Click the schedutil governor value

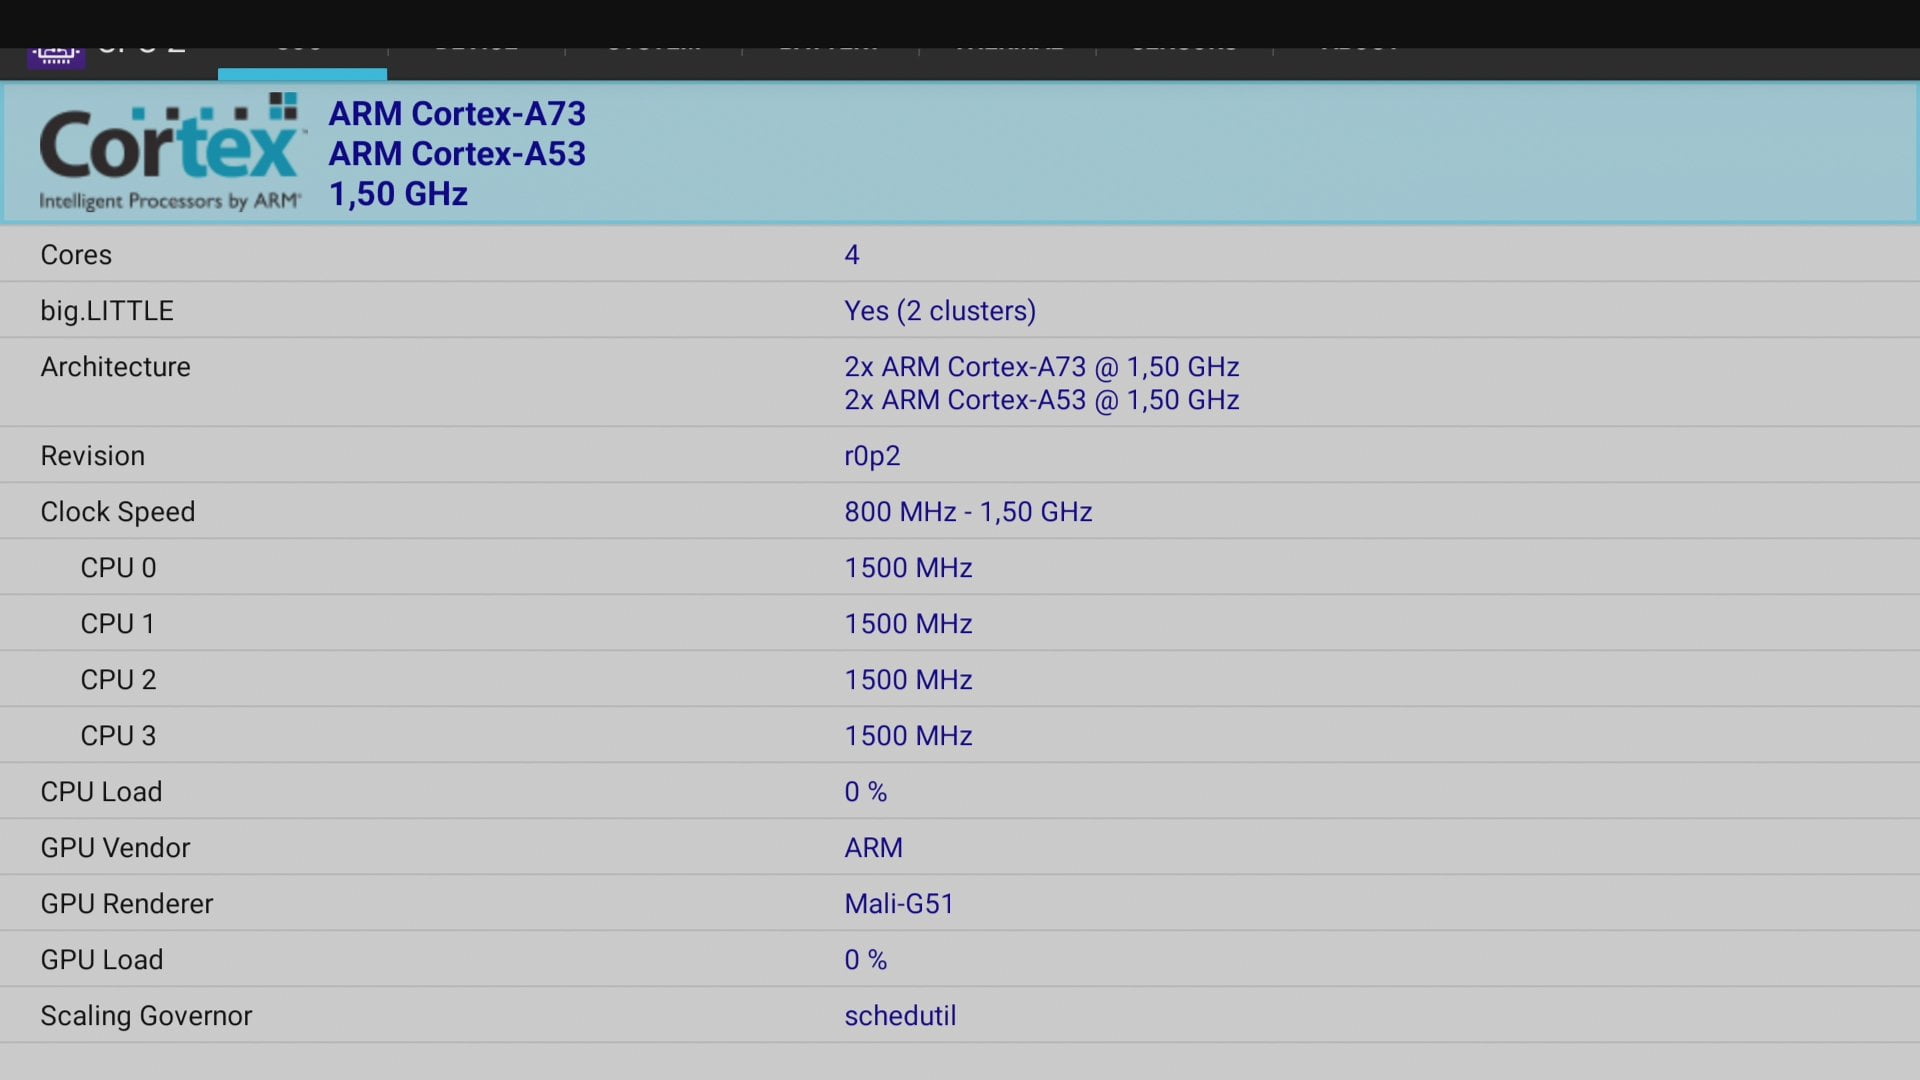pyautogui.click(x=900, y=1016)
